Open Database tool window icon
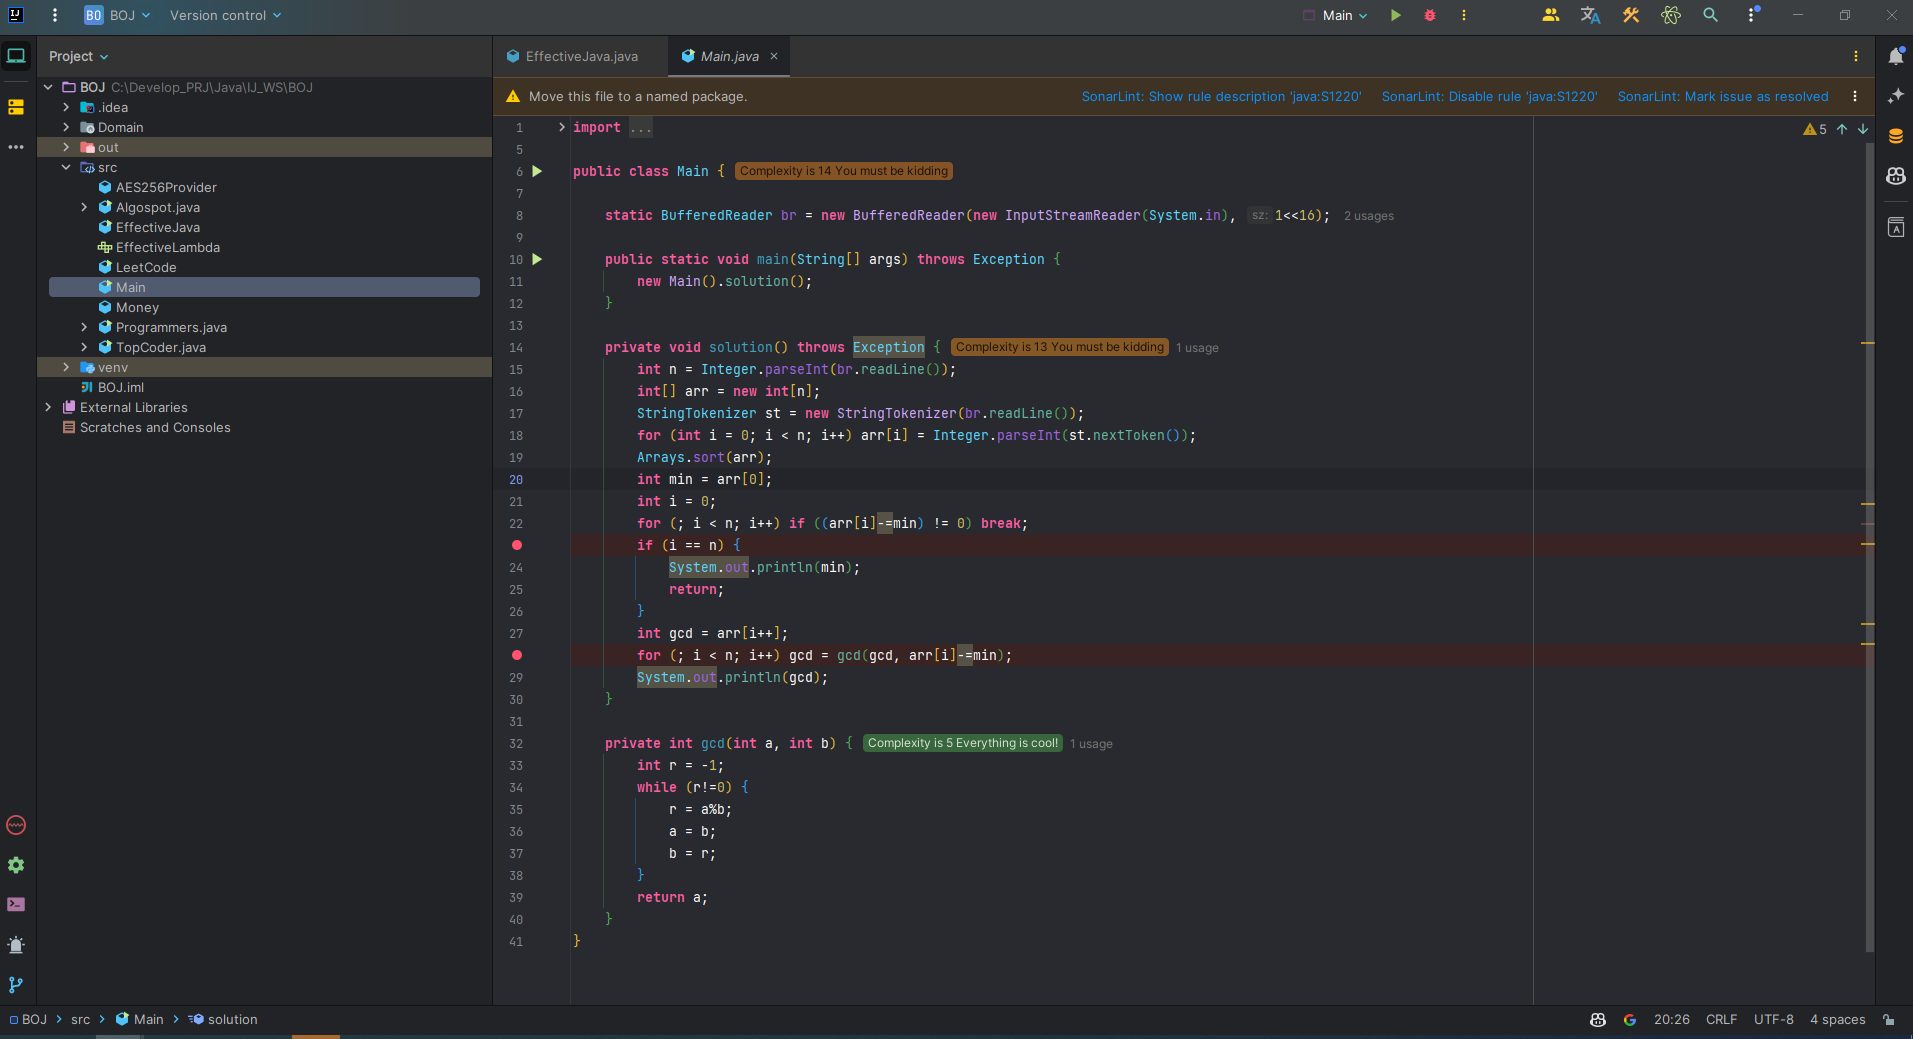Screen dimensions: 1913x1039 click(x=1896, y=136)
